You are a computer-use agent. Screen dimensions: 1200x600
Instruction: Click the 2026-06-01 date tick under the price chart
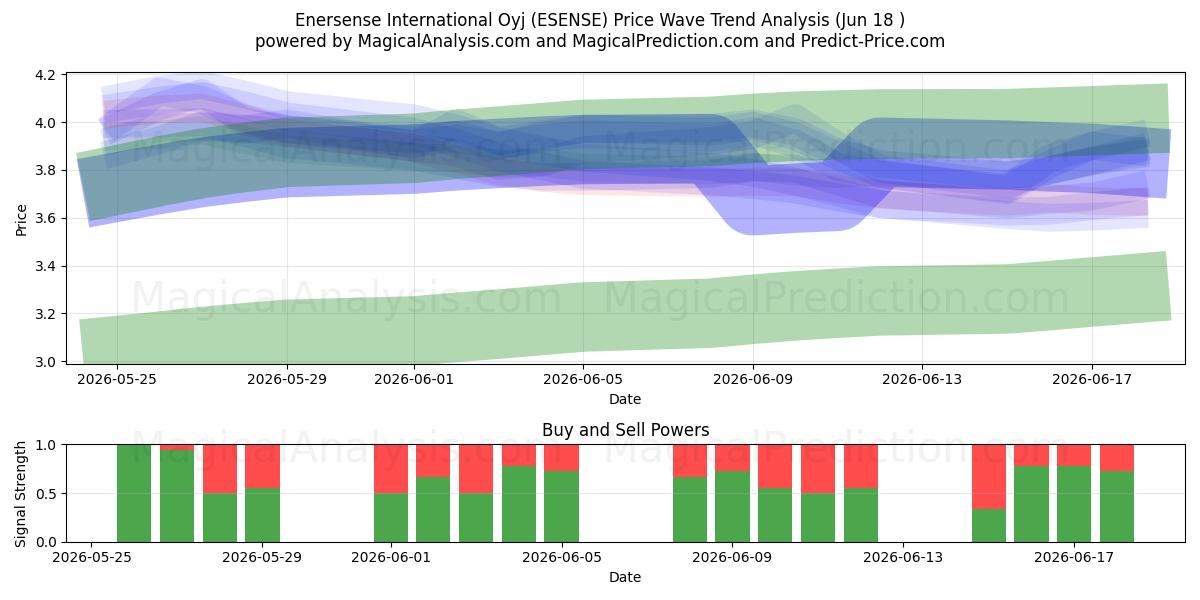pos(414,379)
